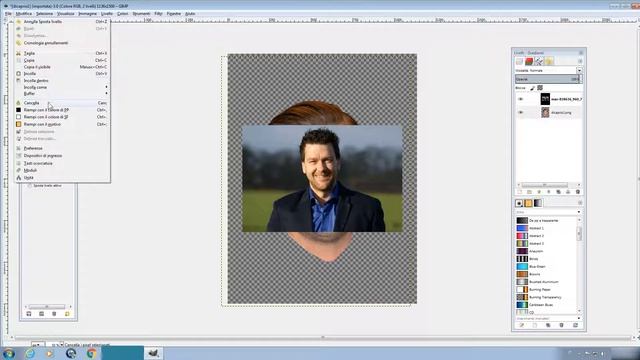This screenshot has width=640, height=360.
Task: Select the Caribbean Blues gradient
Action: coord(547,305)
